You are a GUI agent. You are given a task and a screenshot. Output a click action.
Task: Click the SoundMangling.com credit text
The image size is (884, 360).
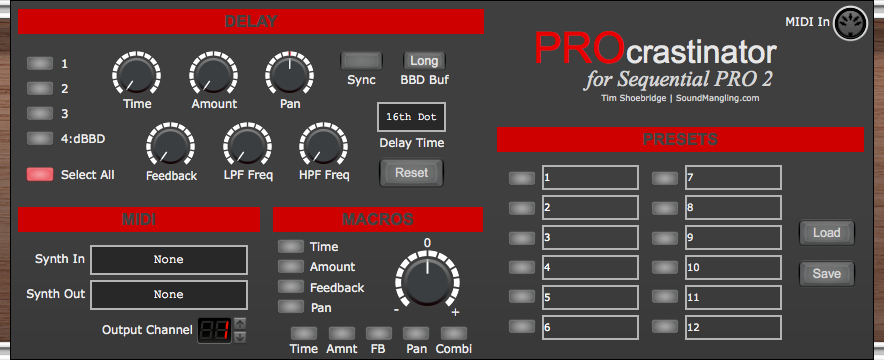click(x=717, y=98)
